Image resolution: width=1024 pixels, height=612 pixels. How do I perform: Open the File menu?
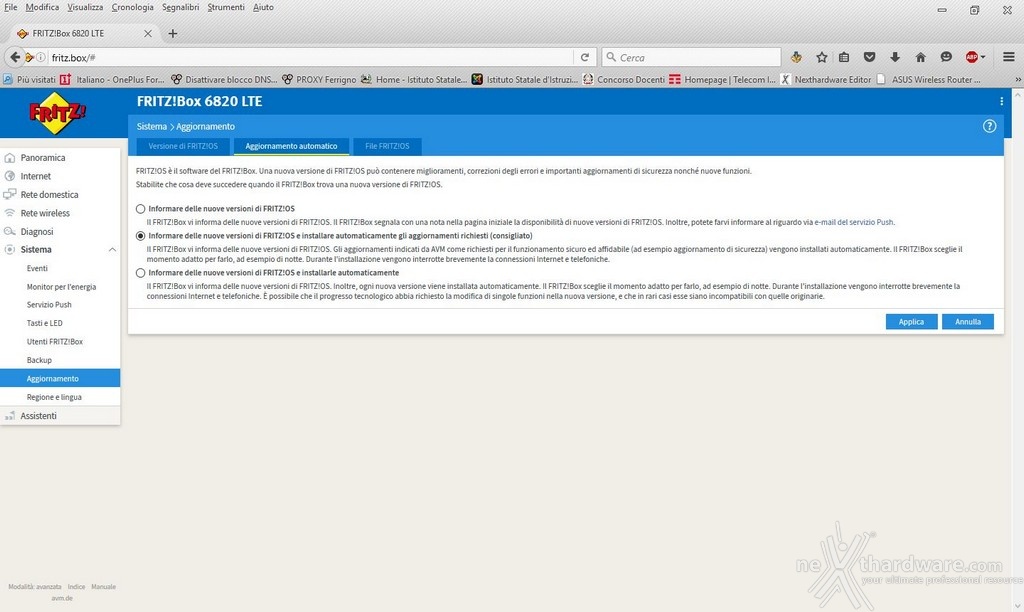pos(10,7)
